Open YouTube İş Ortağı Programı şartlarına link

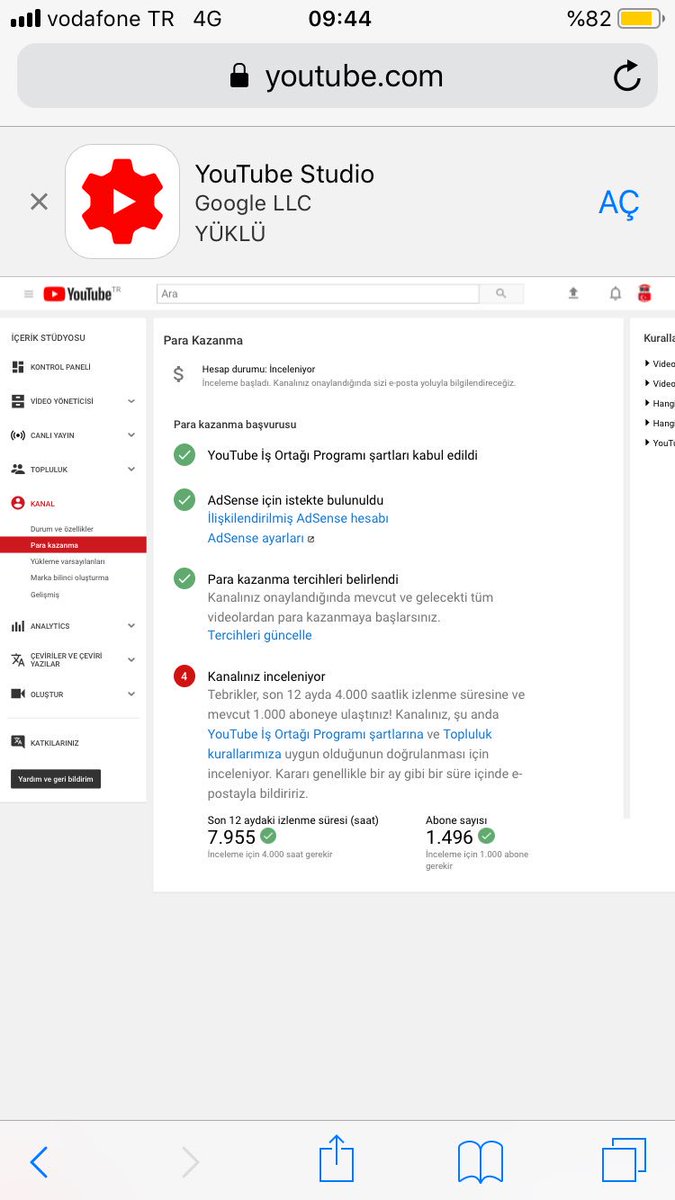click(316, 734)
